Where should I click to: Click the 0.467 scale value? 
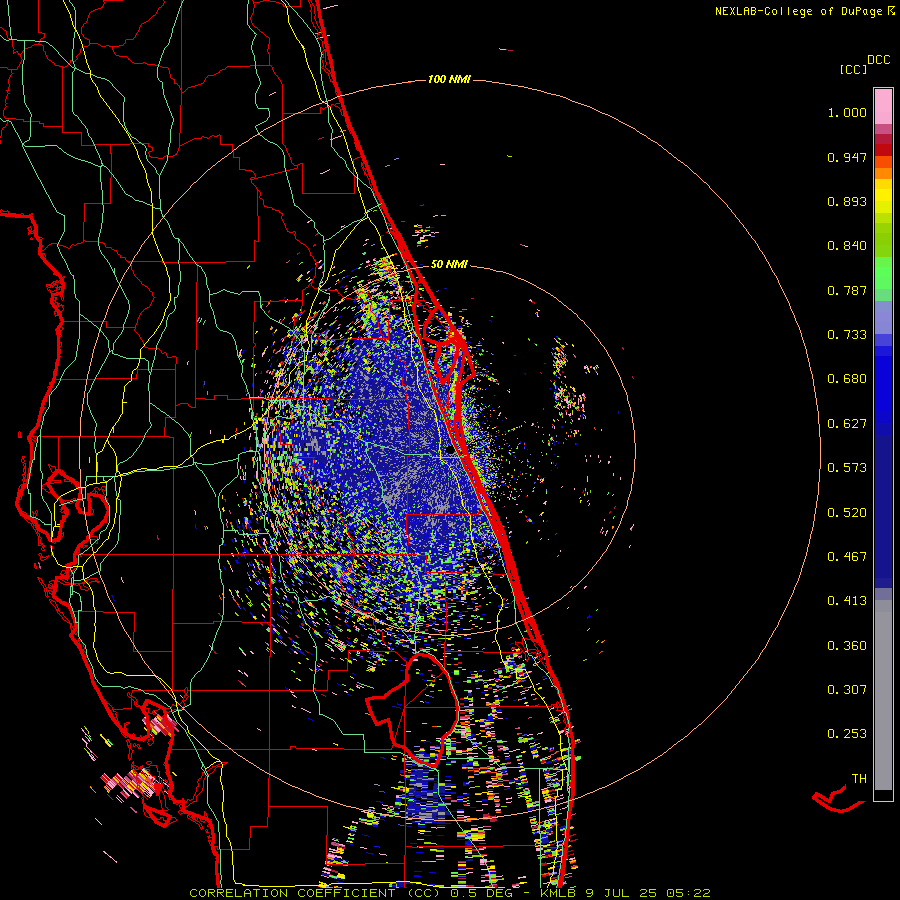click(x=847, y=556)
